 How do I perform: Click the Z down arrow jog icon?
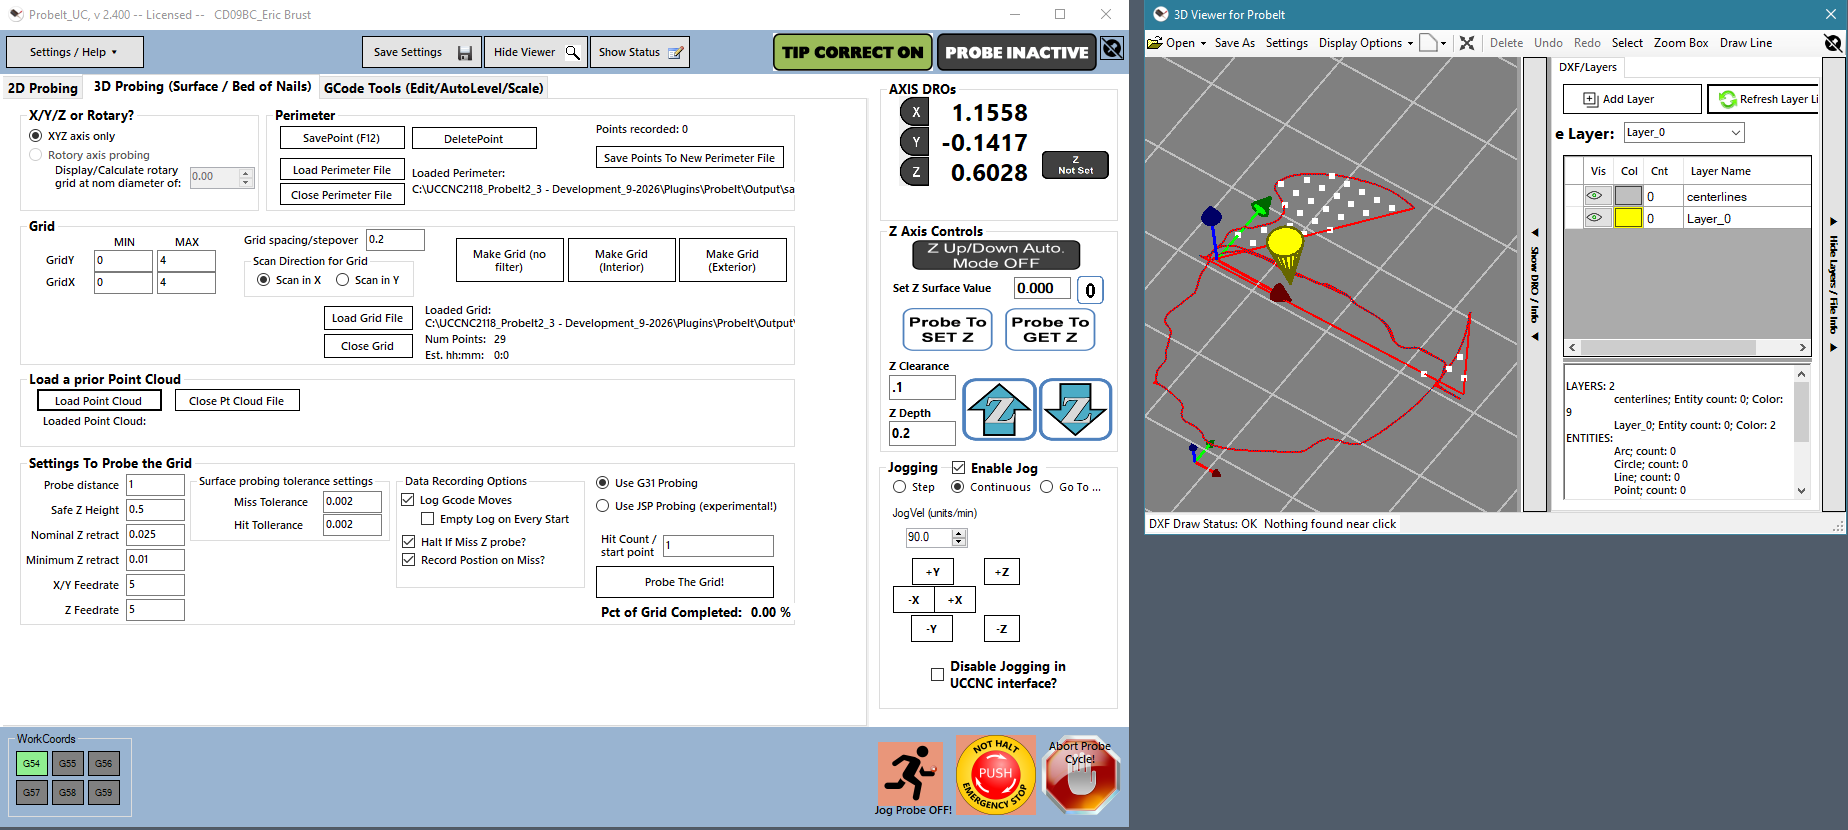(x=1075, y=409)
